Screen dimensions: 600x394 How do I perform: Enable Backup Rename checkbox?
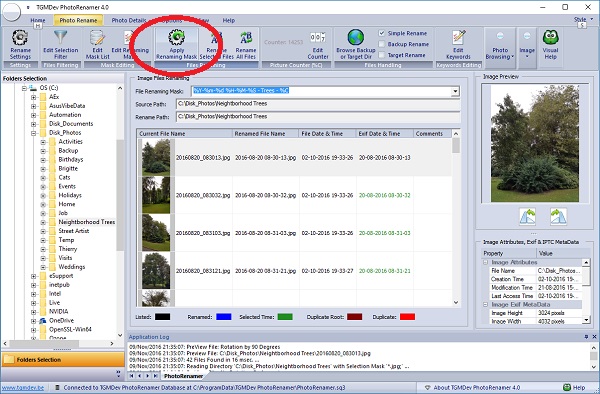[x=382, y=44]
